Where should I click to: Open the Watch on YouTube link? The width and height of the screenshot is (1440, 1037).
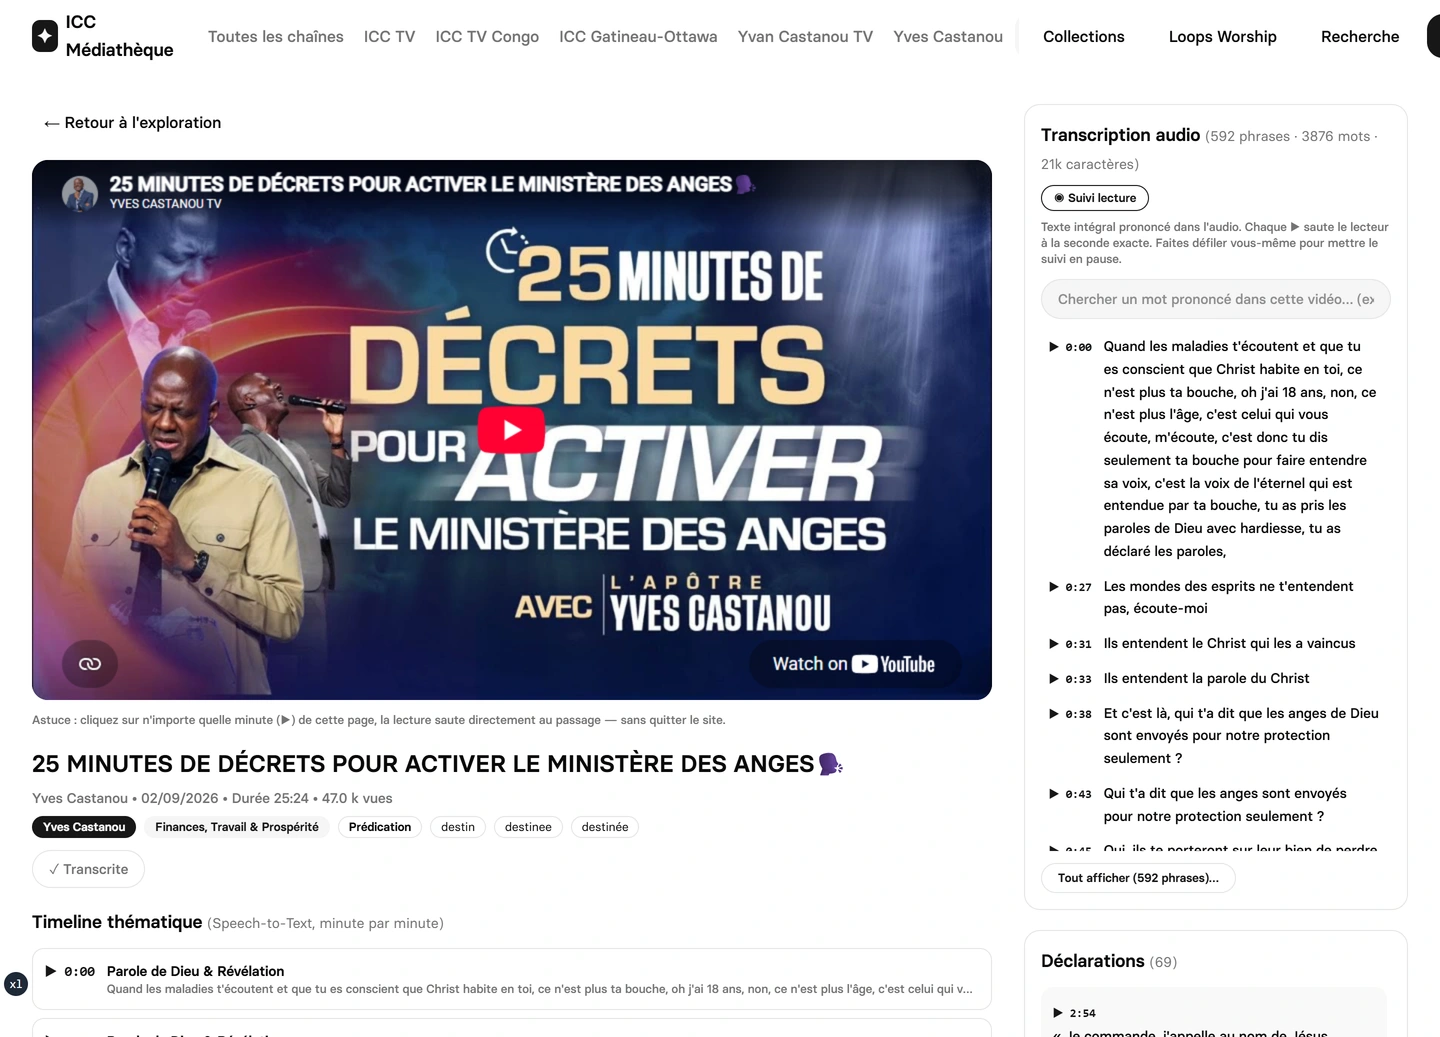854,664
